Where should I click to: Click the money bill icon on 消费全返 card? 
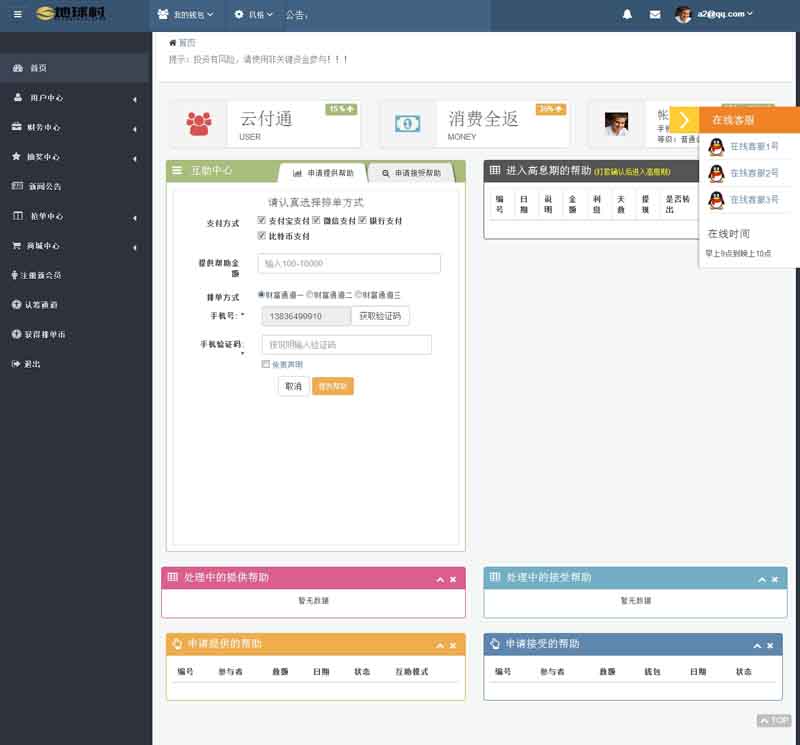point(407,123)
